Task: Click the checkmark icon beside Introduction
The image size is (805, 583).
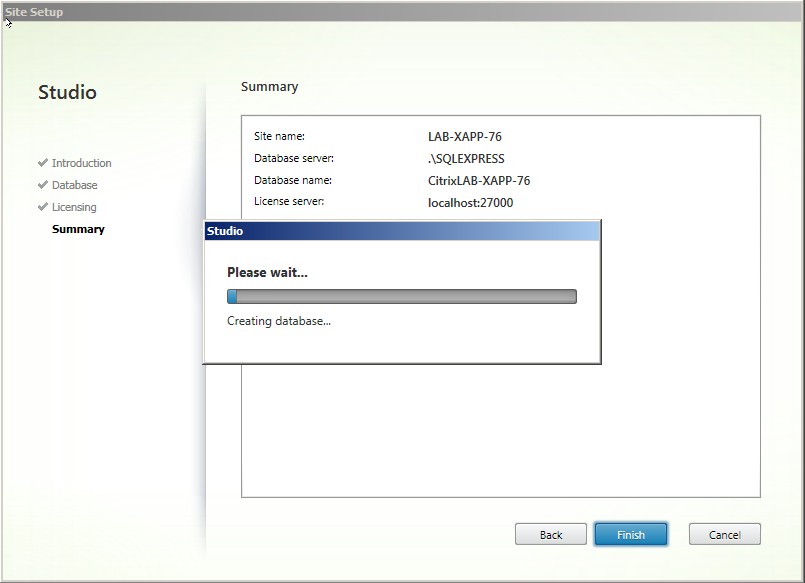Action: coord(43,163)
